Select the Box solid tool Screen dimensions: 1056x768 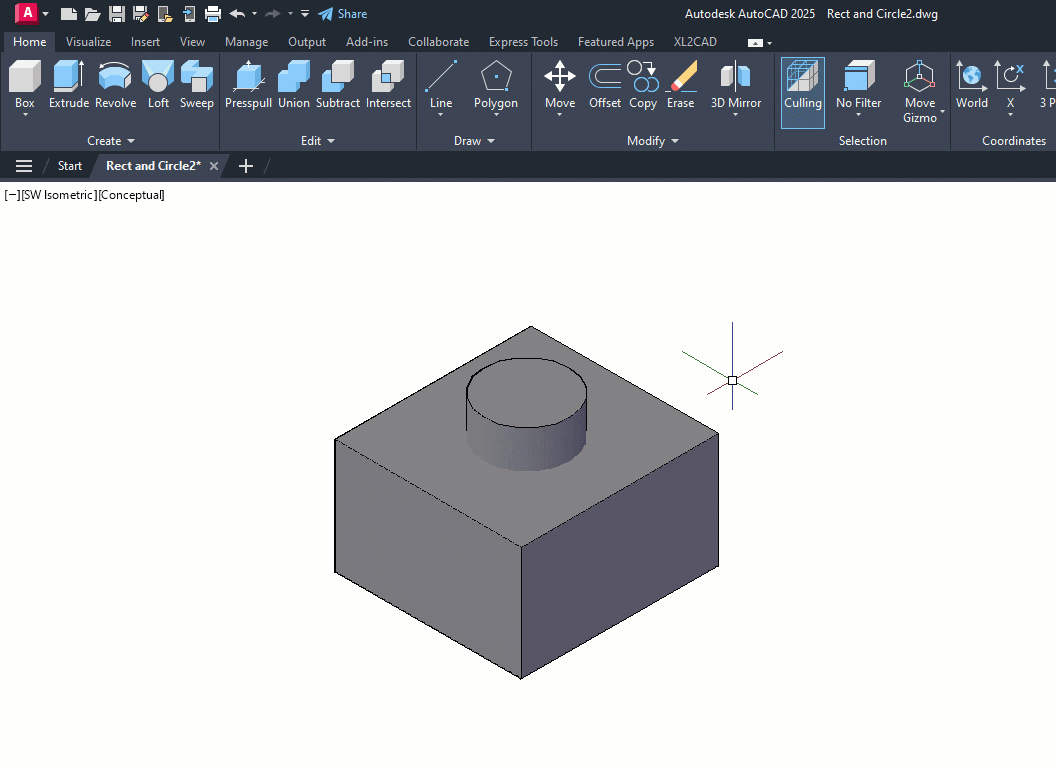pyautogui.click(x=25, y=84)
